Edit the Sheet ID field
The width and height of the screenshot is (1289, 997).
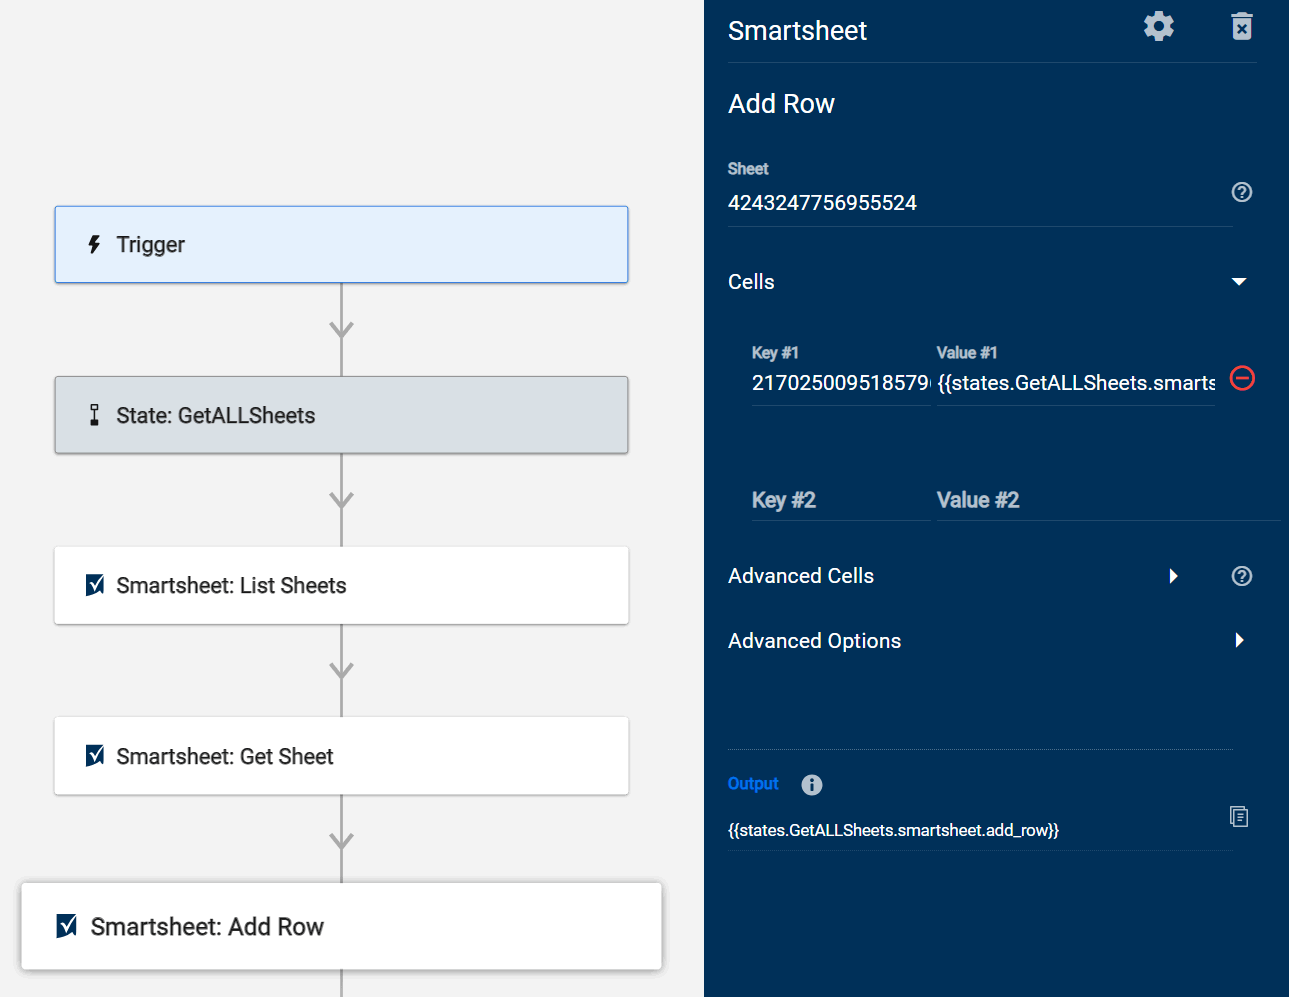pyautogui.click(x=980, y=203)
